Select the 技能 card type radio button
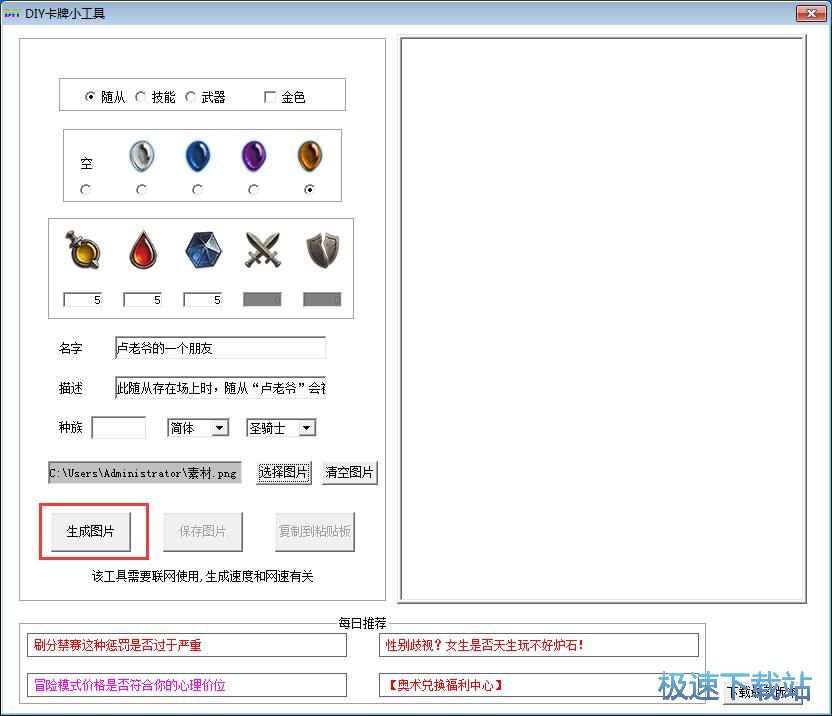Screen dimensions: 832x716 click(x=141, y=97)
